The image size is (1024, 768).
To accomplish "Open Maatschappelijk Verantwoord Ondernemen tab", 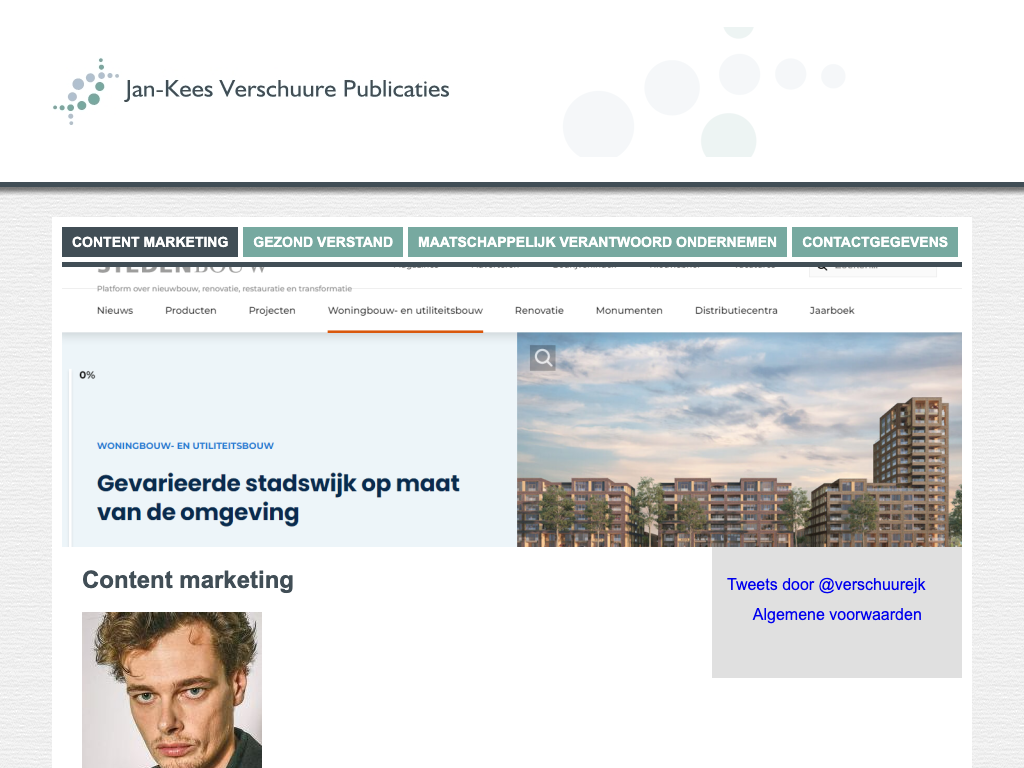I will pyautogui.click(x=597, y=242).
